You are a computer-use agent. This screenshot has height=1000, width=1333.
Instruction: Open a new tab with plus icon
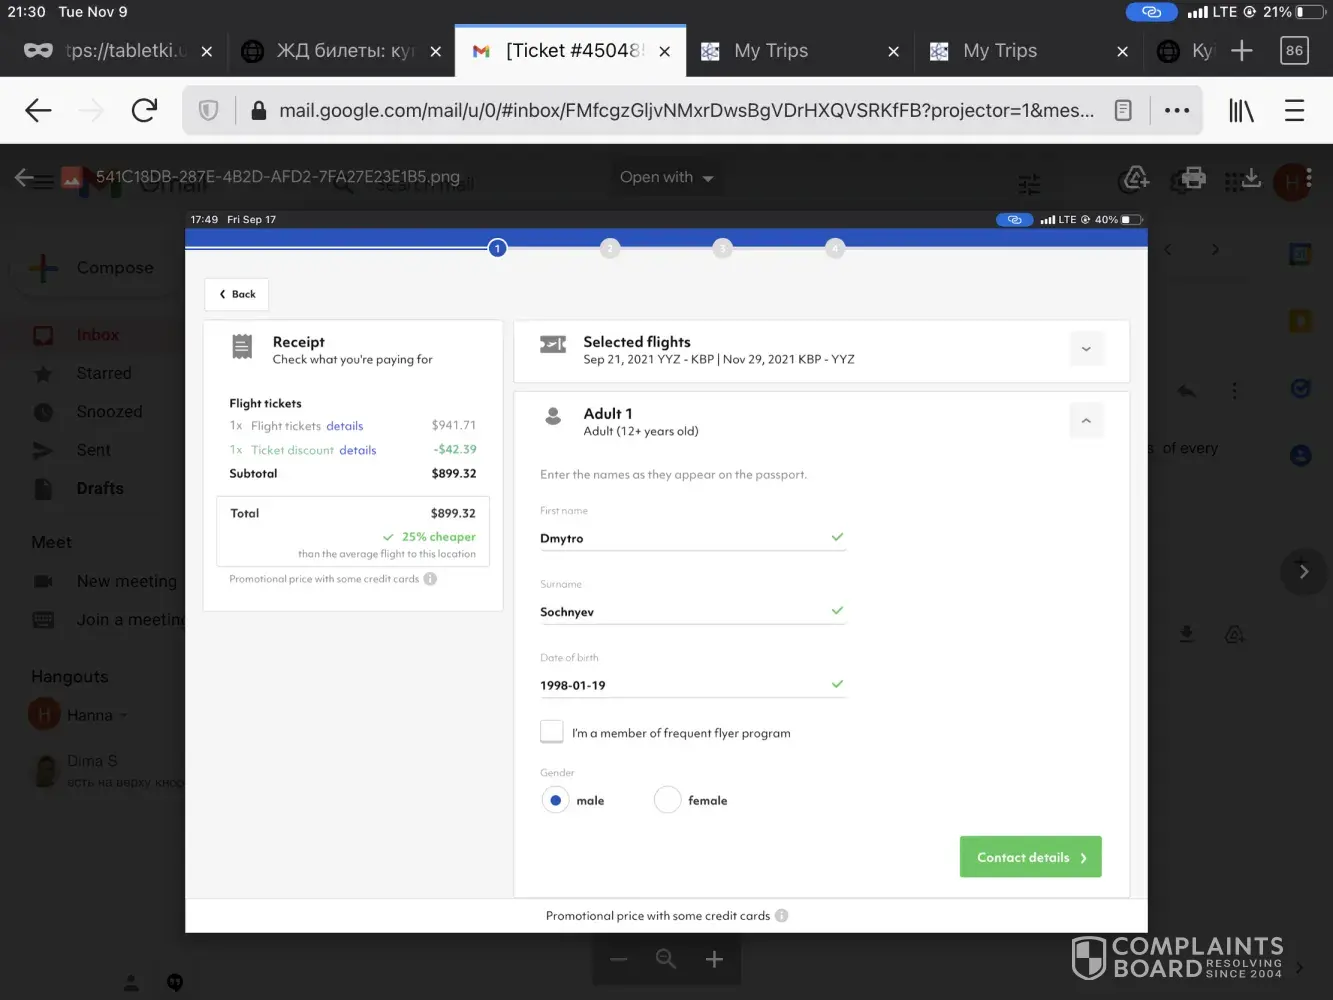[1241, 51]
